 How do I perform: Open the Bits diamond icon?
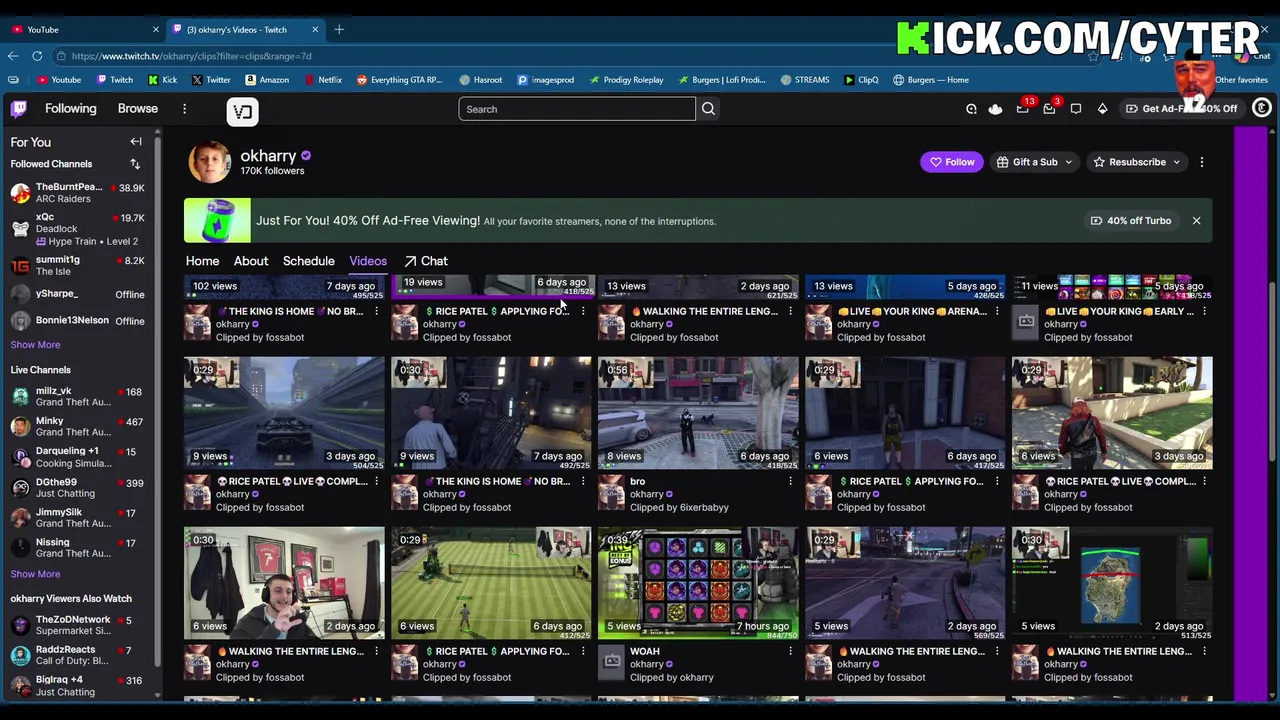coord(1102,109)
